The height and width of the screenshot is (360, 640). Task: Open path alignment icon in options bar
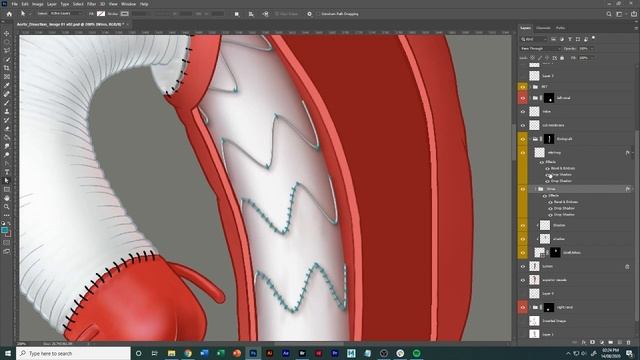251,14
